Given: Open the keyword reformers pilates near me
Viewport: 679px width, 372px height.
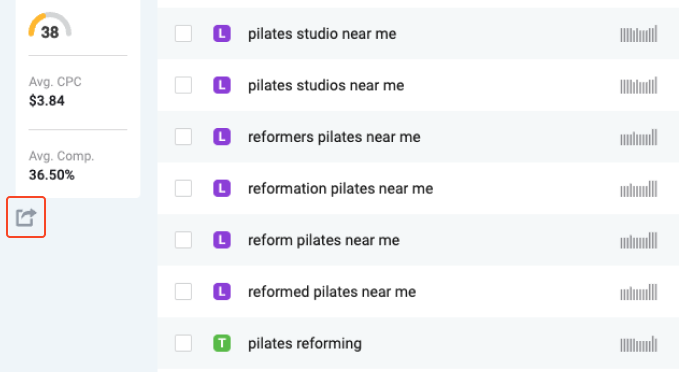Looking at the screenshot, I should tap(334, 137).
